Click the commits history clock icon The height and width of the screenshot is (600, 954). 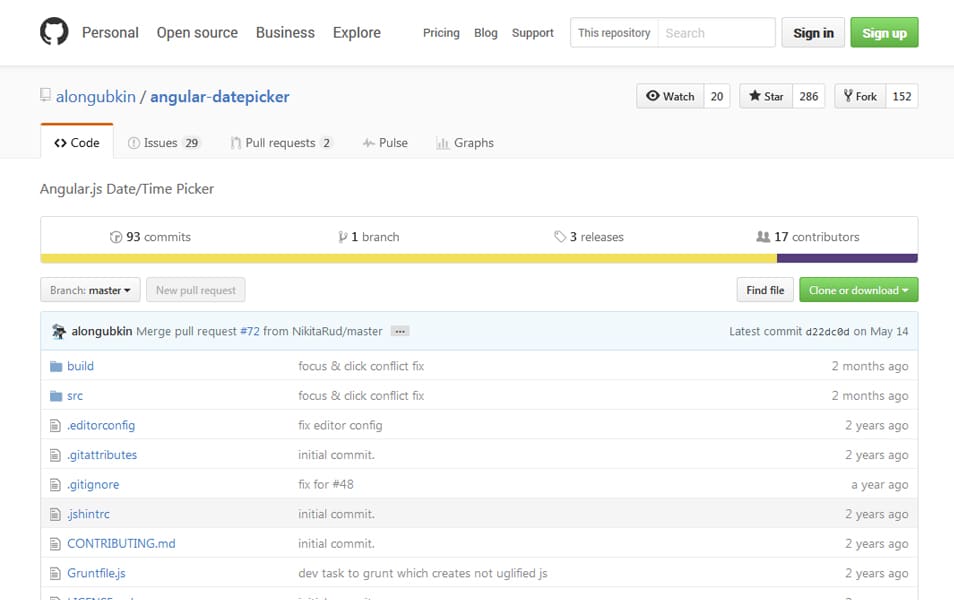[116, 237]
